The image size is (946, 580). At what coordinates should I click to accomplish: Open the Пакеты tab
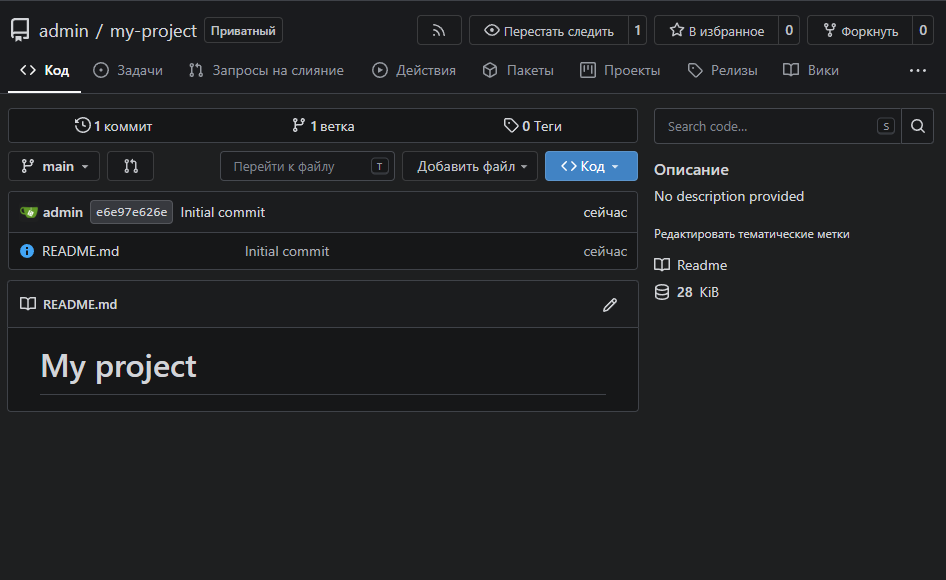click(518, 71)
